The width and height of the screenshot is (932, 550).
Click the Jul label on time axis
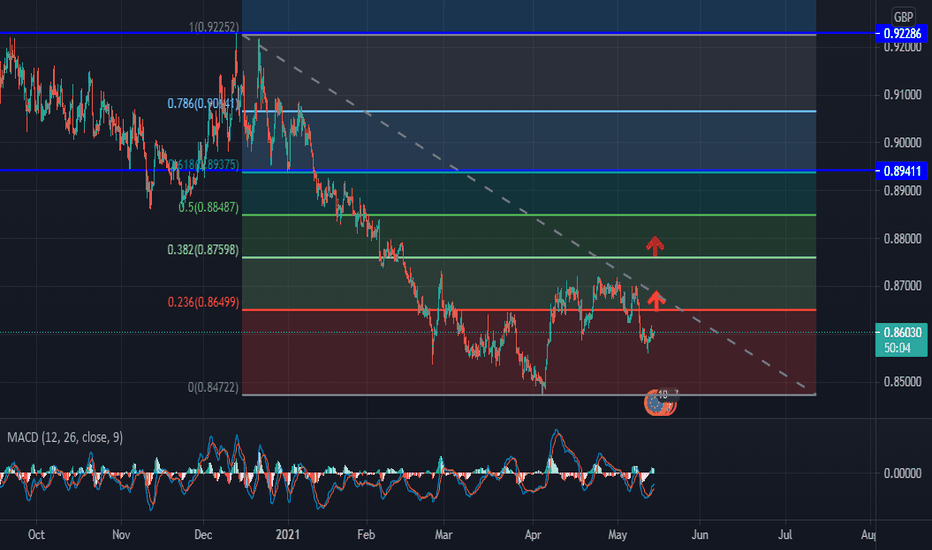[x=785, y=535]
